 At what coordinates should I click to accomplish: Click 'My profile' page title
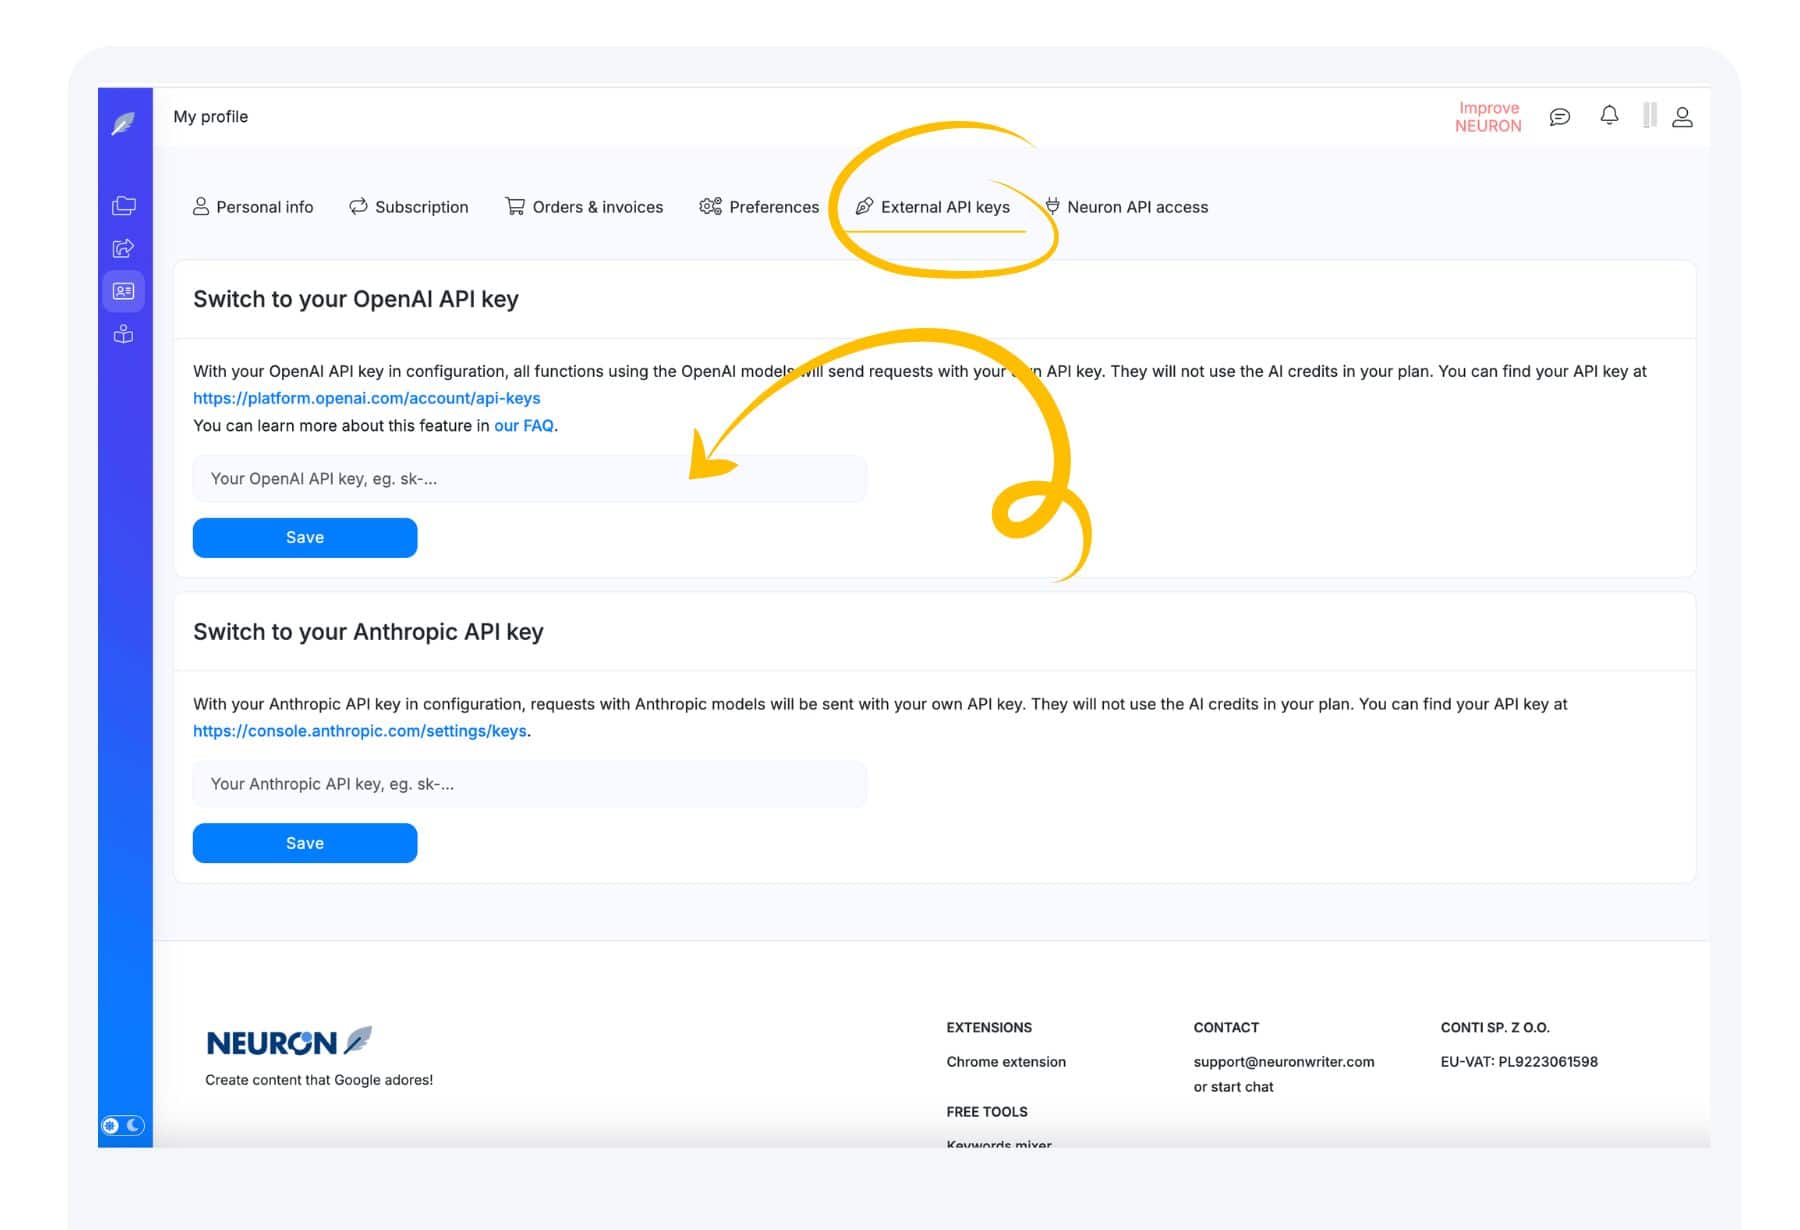point(211,116)
